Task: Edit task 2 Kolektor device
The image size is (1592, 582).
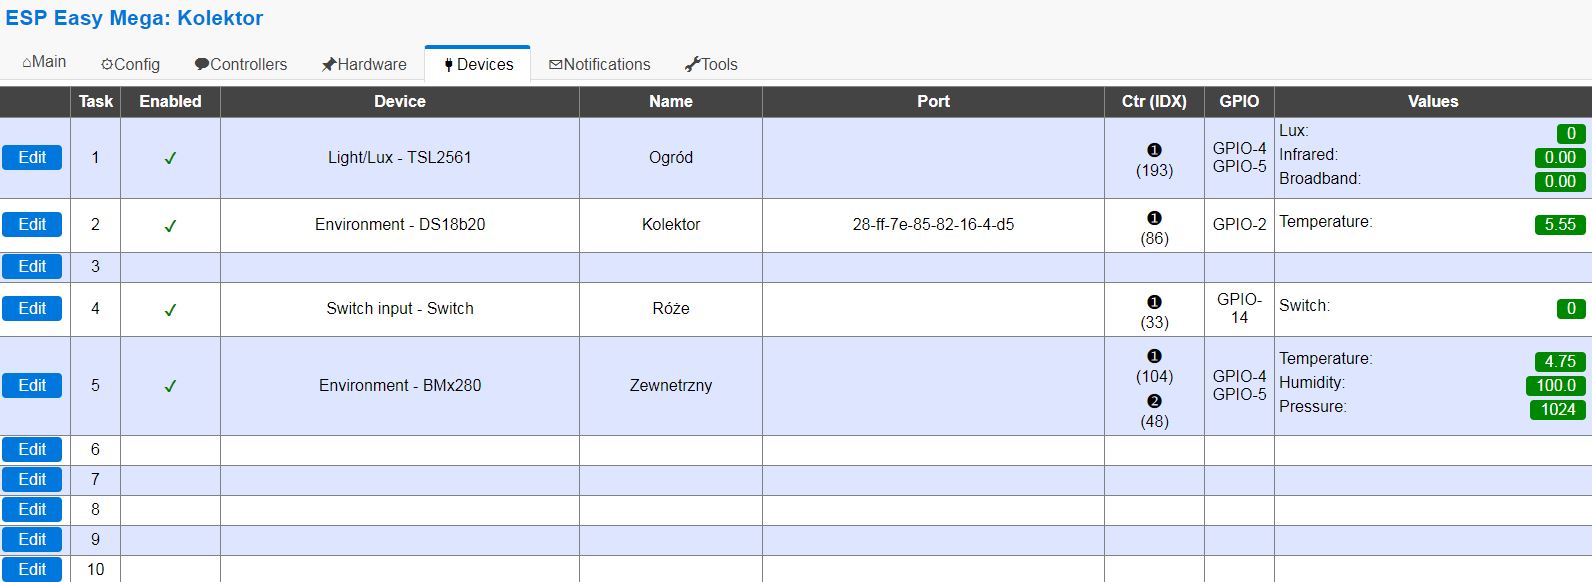Action: click(32, 224)
